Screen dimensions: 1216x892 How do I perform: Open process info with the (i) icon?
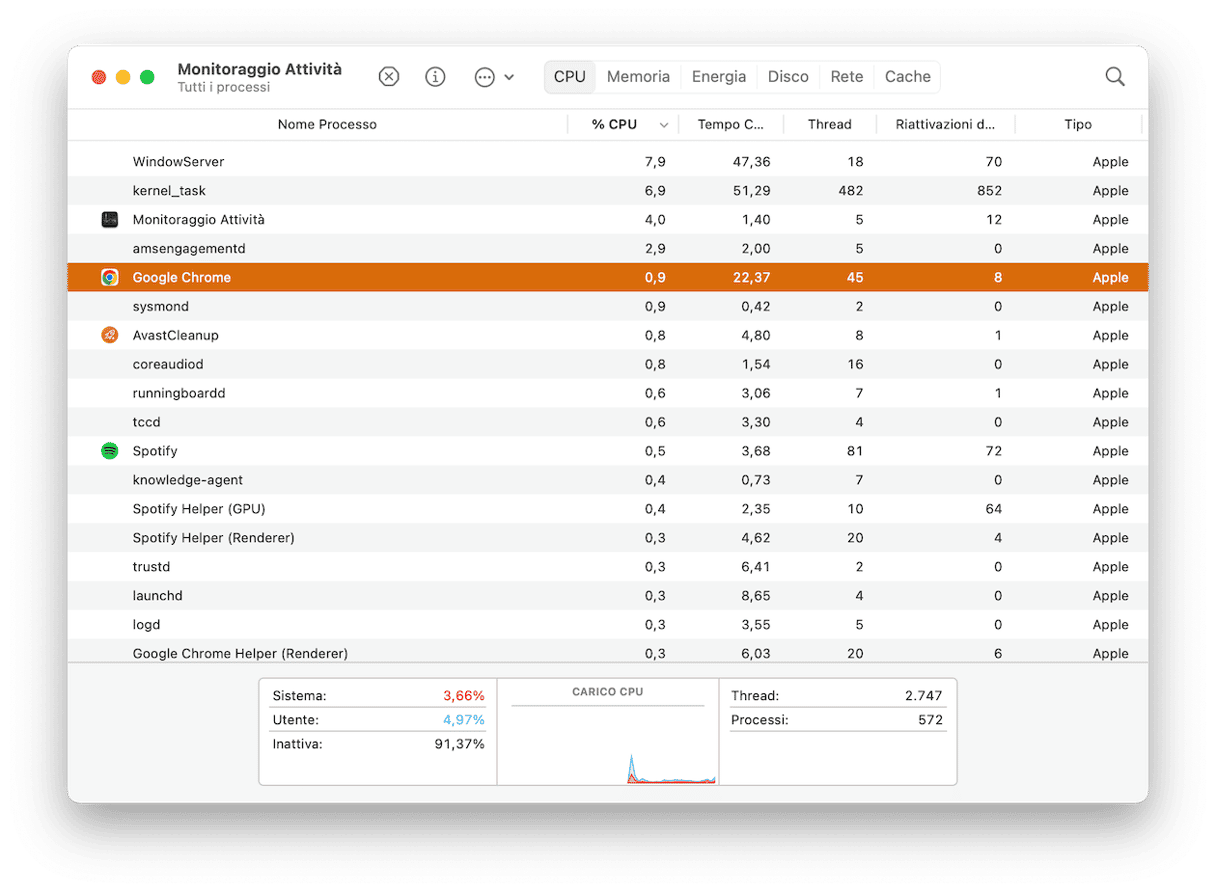point(435,77)
